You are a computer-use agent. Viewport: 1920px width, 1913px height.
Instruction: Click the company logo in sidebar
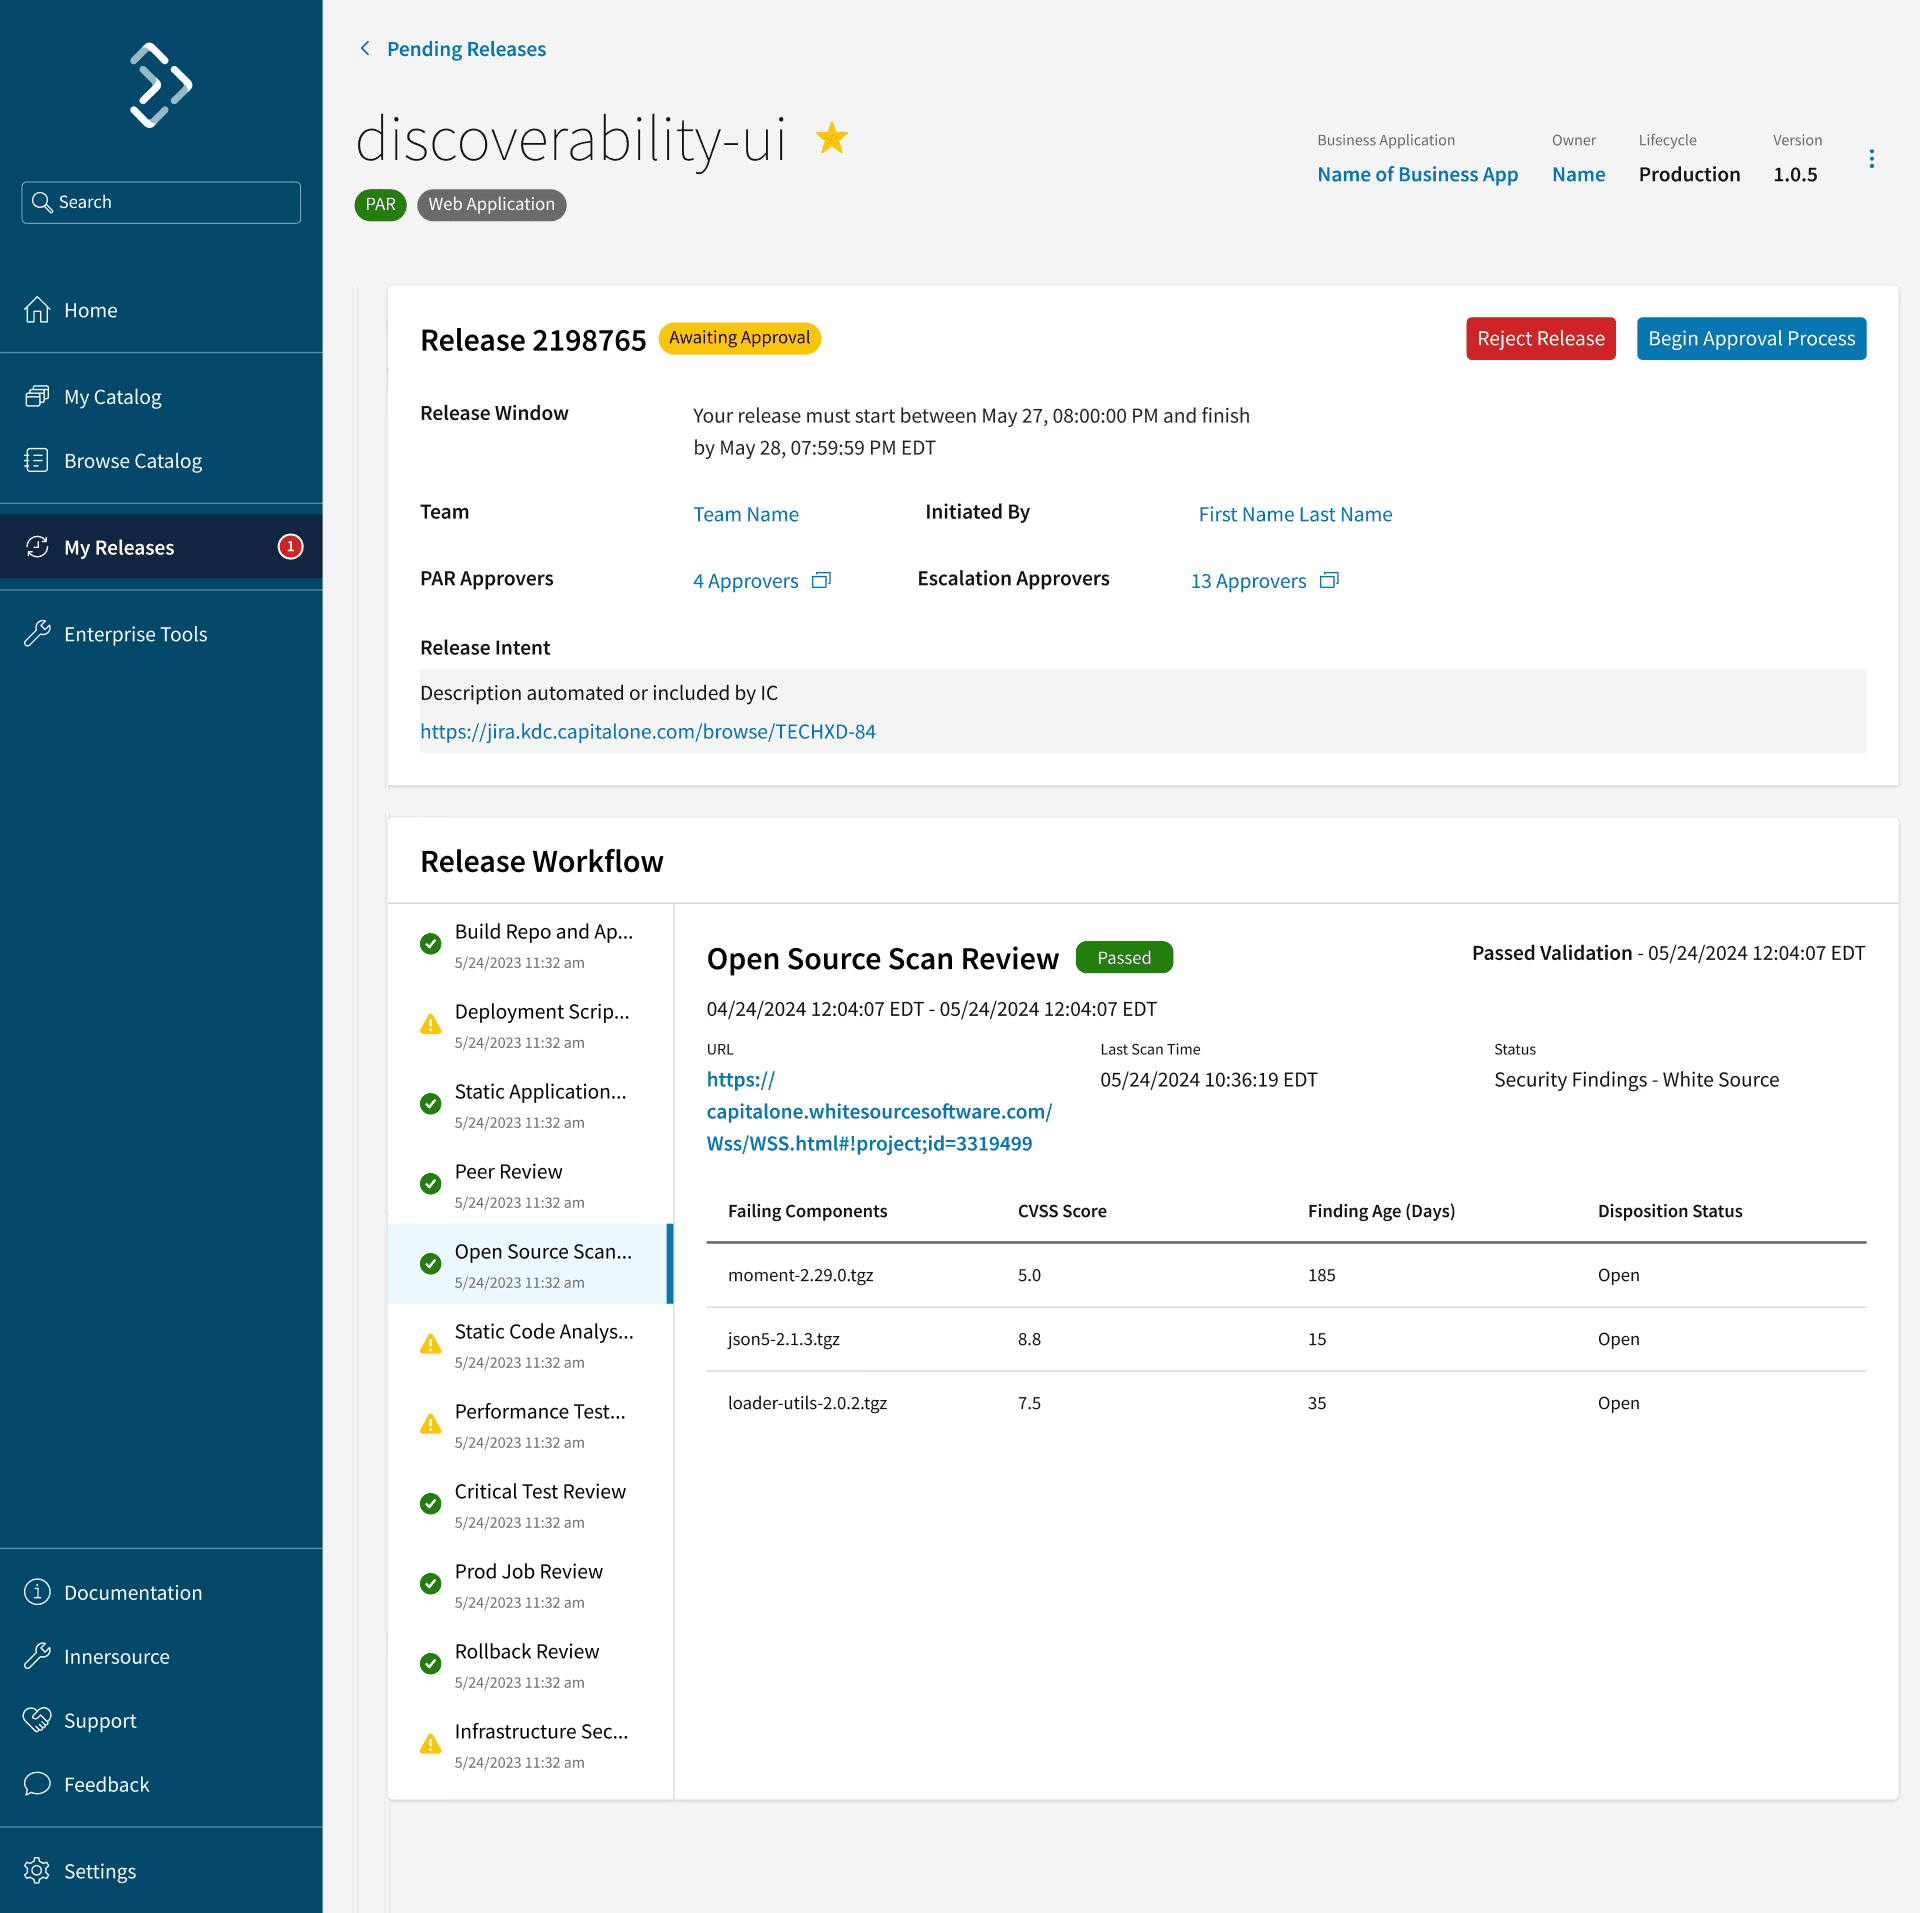point(161,85)
